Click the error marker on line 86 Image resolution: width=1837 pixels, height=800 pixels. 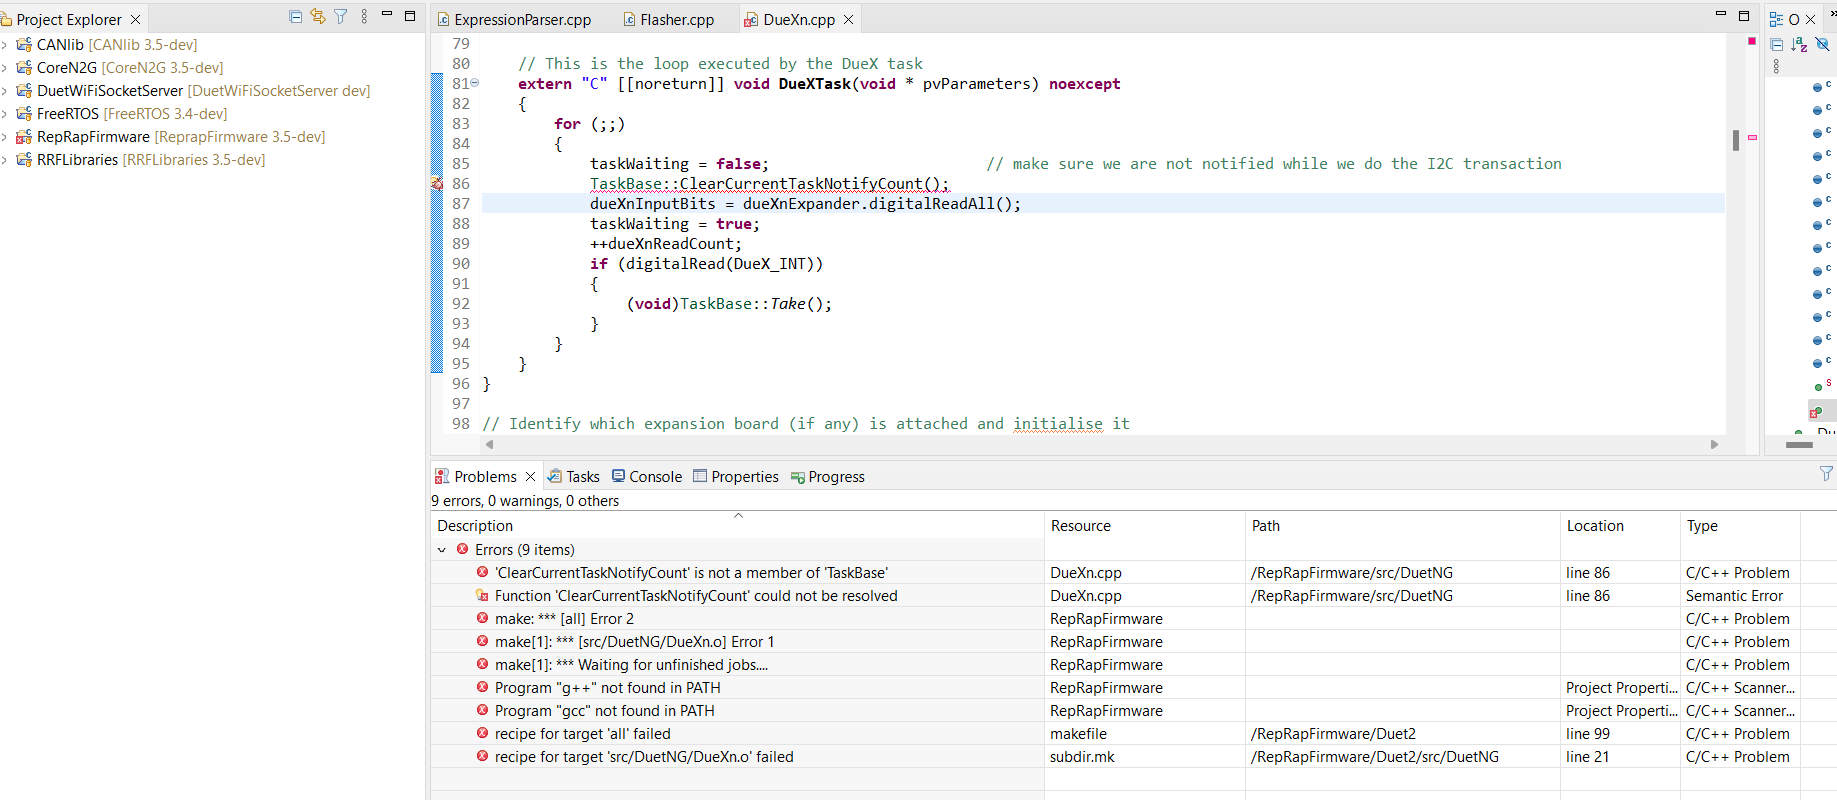click(437, 184)
